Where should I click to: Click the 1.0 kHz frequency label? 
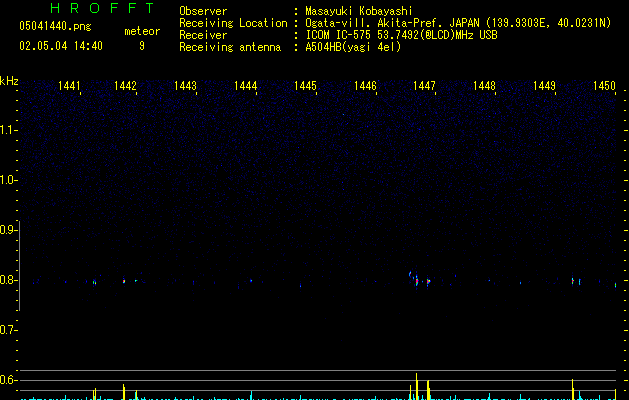(x=8, y=180)
